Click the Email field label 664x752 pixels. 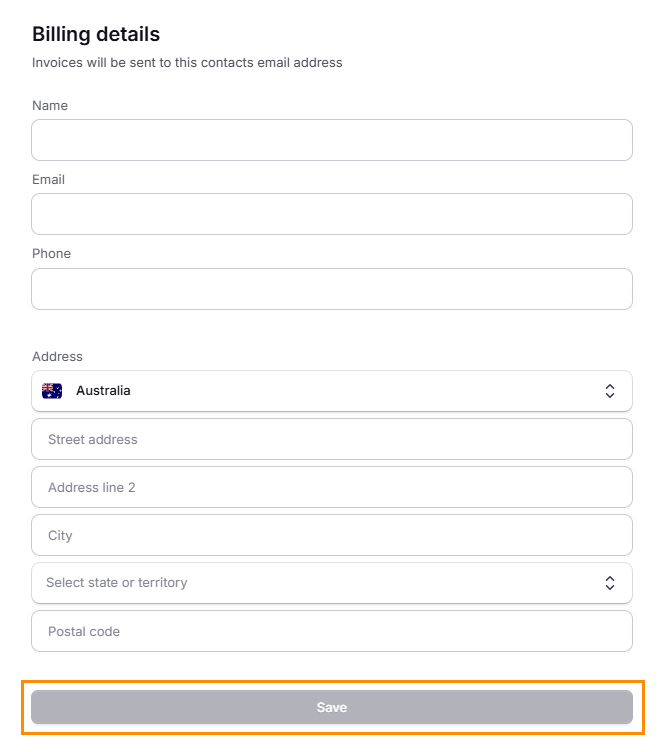48,179
